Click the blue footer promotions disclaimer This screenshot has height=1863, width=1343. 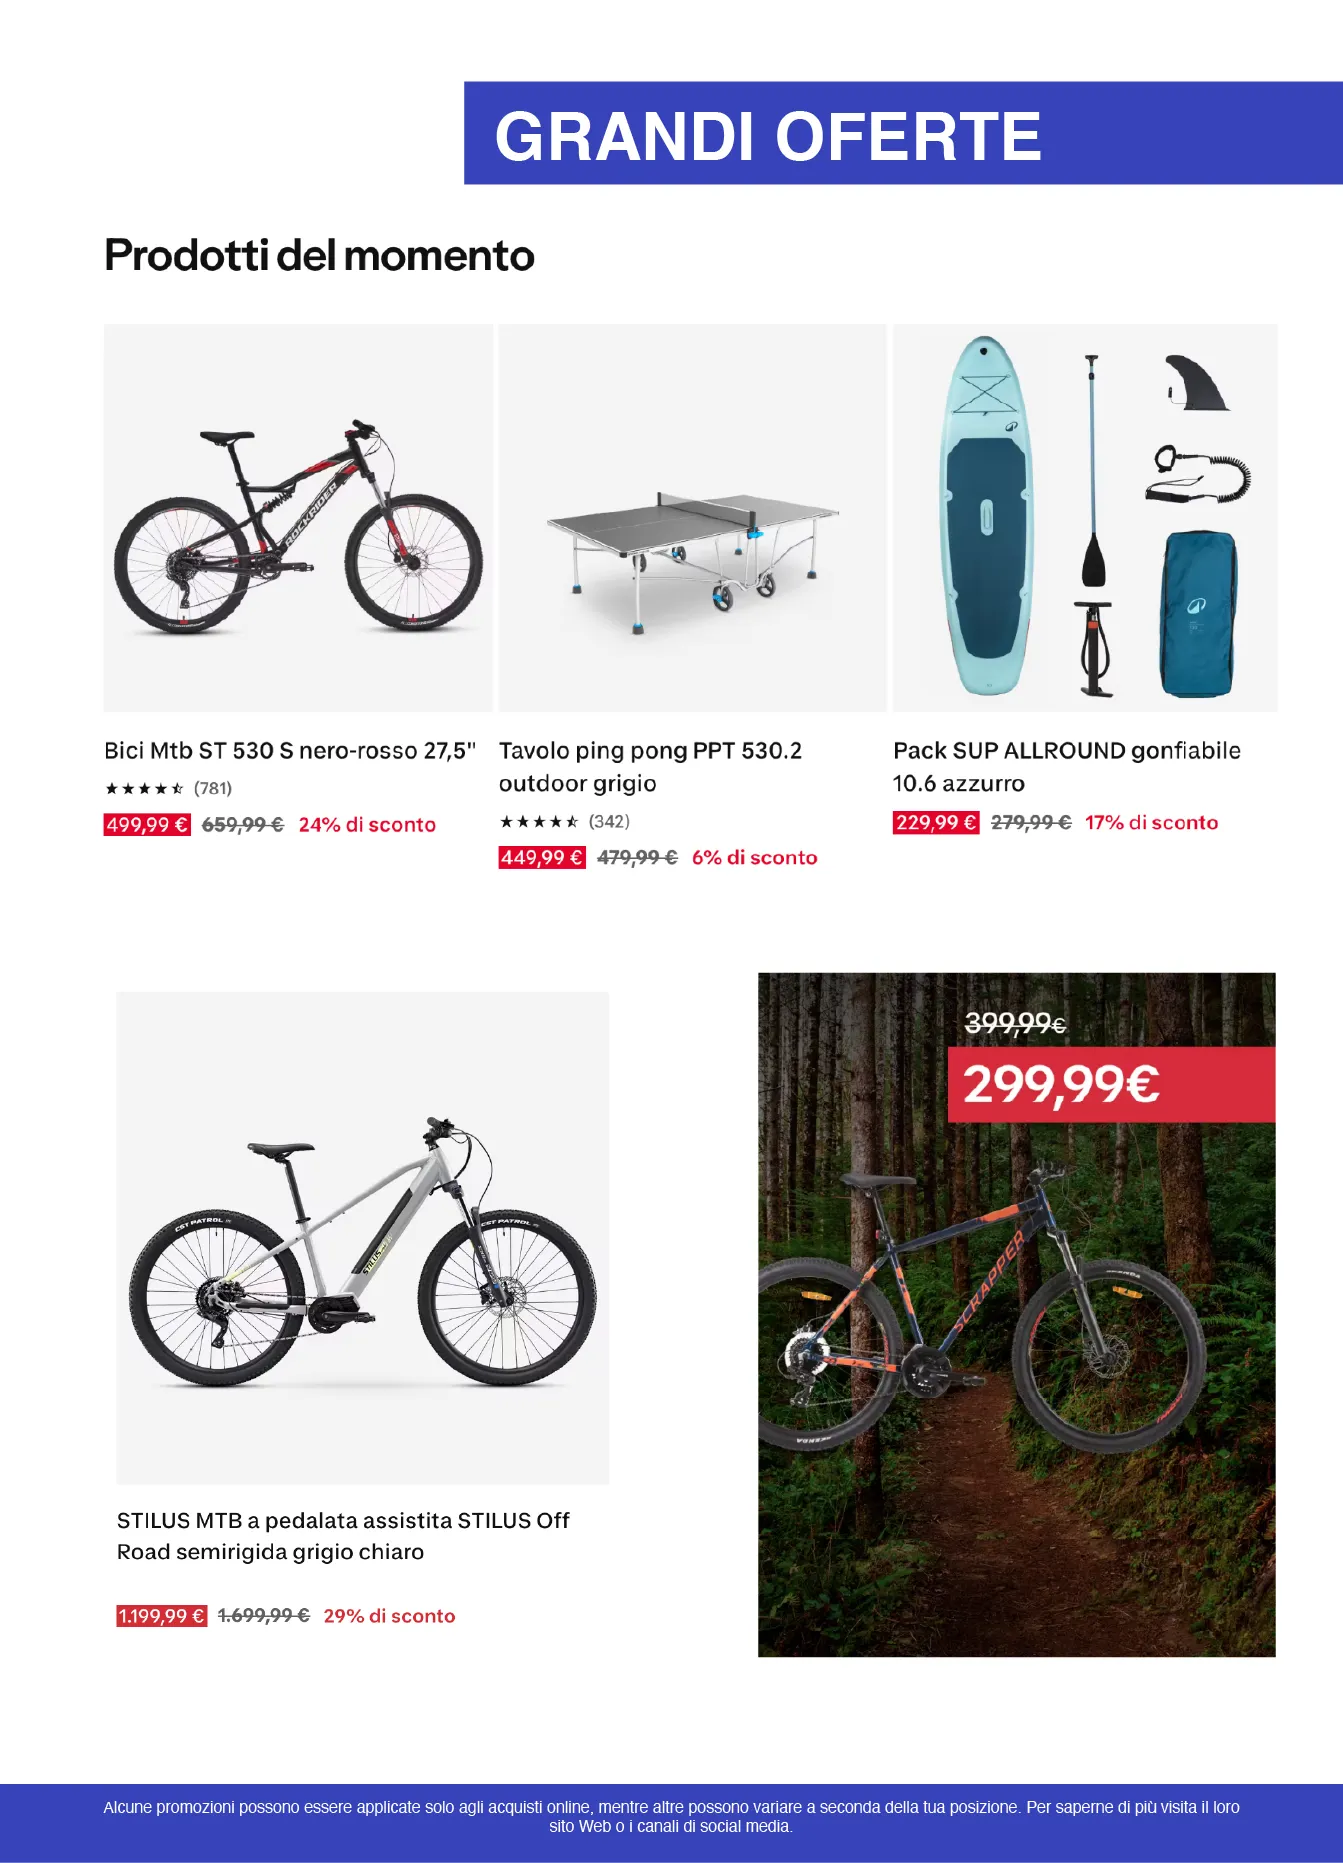[671, 1817]
